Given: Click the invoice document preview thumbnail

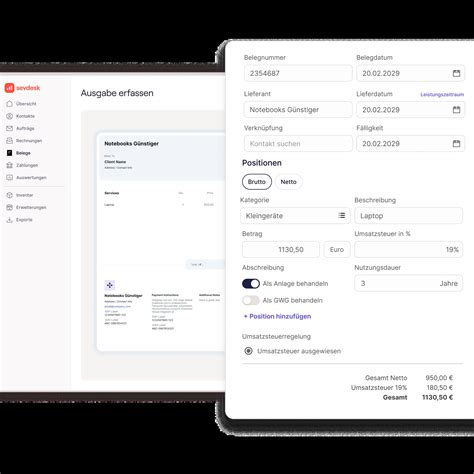Looking at the screenshot, I should [161, 242].
